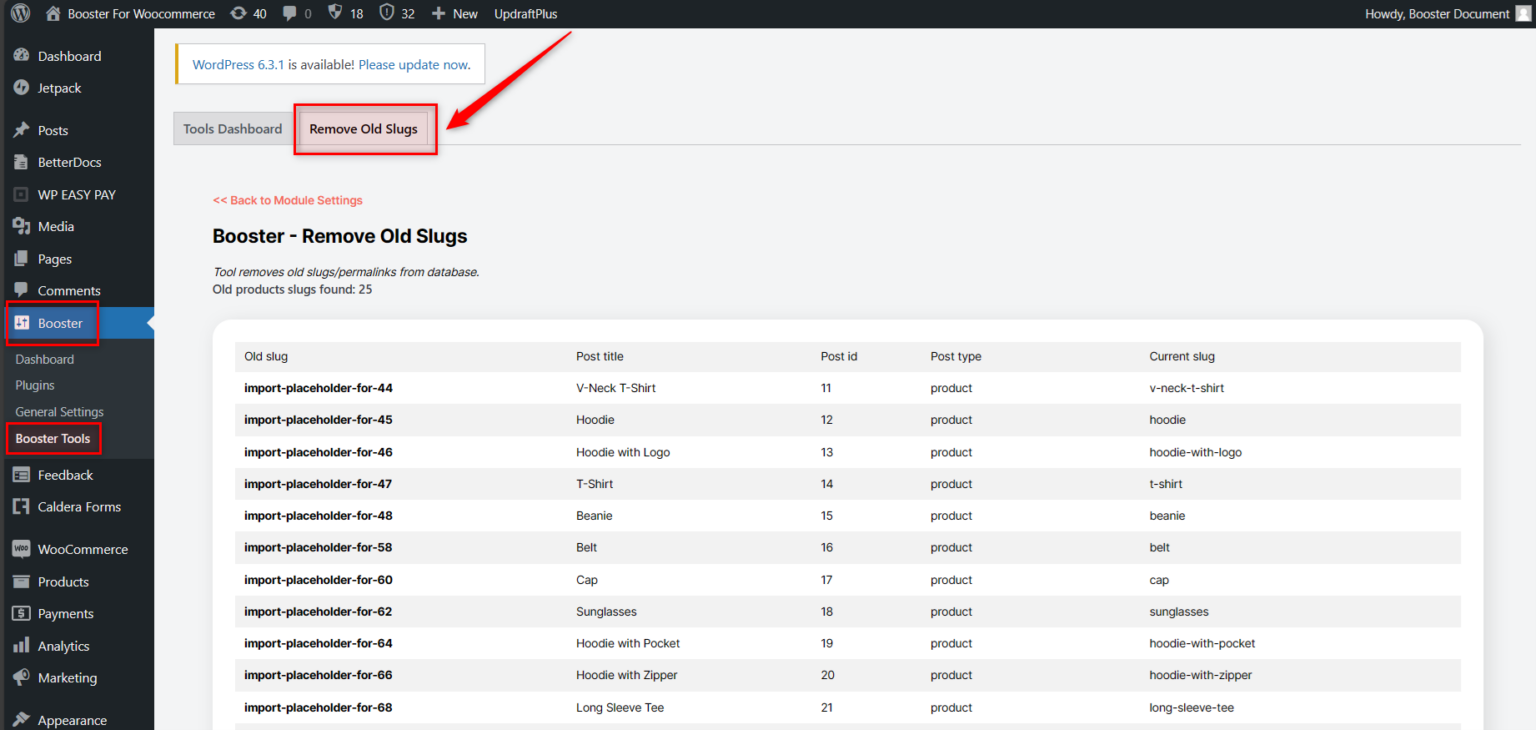Click the Comments icon in sidebar
1536x730 pixels.
(21, 290)
